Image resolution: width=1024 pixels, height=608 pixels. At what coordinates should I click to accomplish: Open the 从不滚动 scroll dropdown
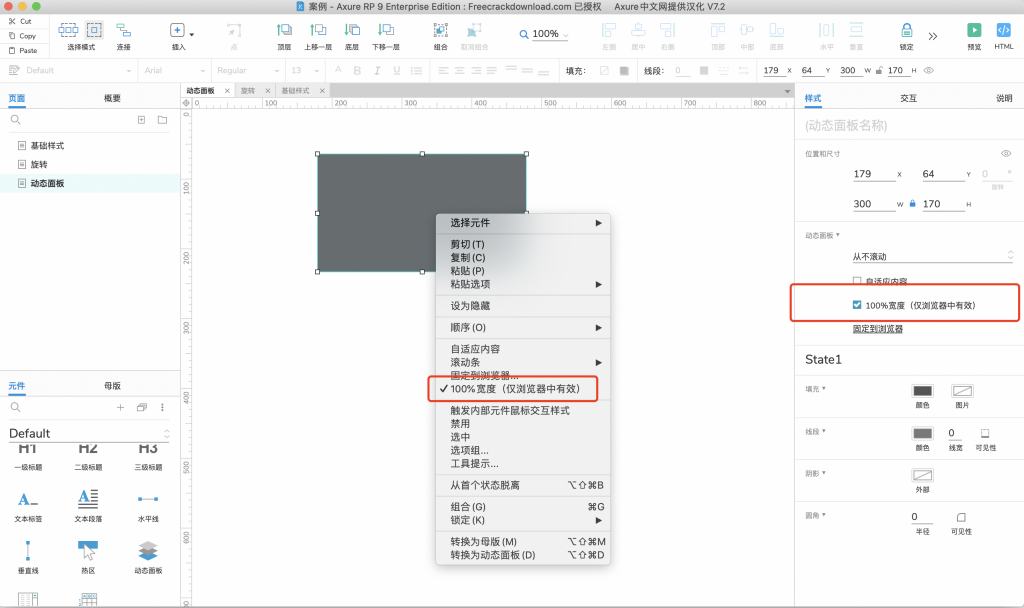tap(932, 256)
